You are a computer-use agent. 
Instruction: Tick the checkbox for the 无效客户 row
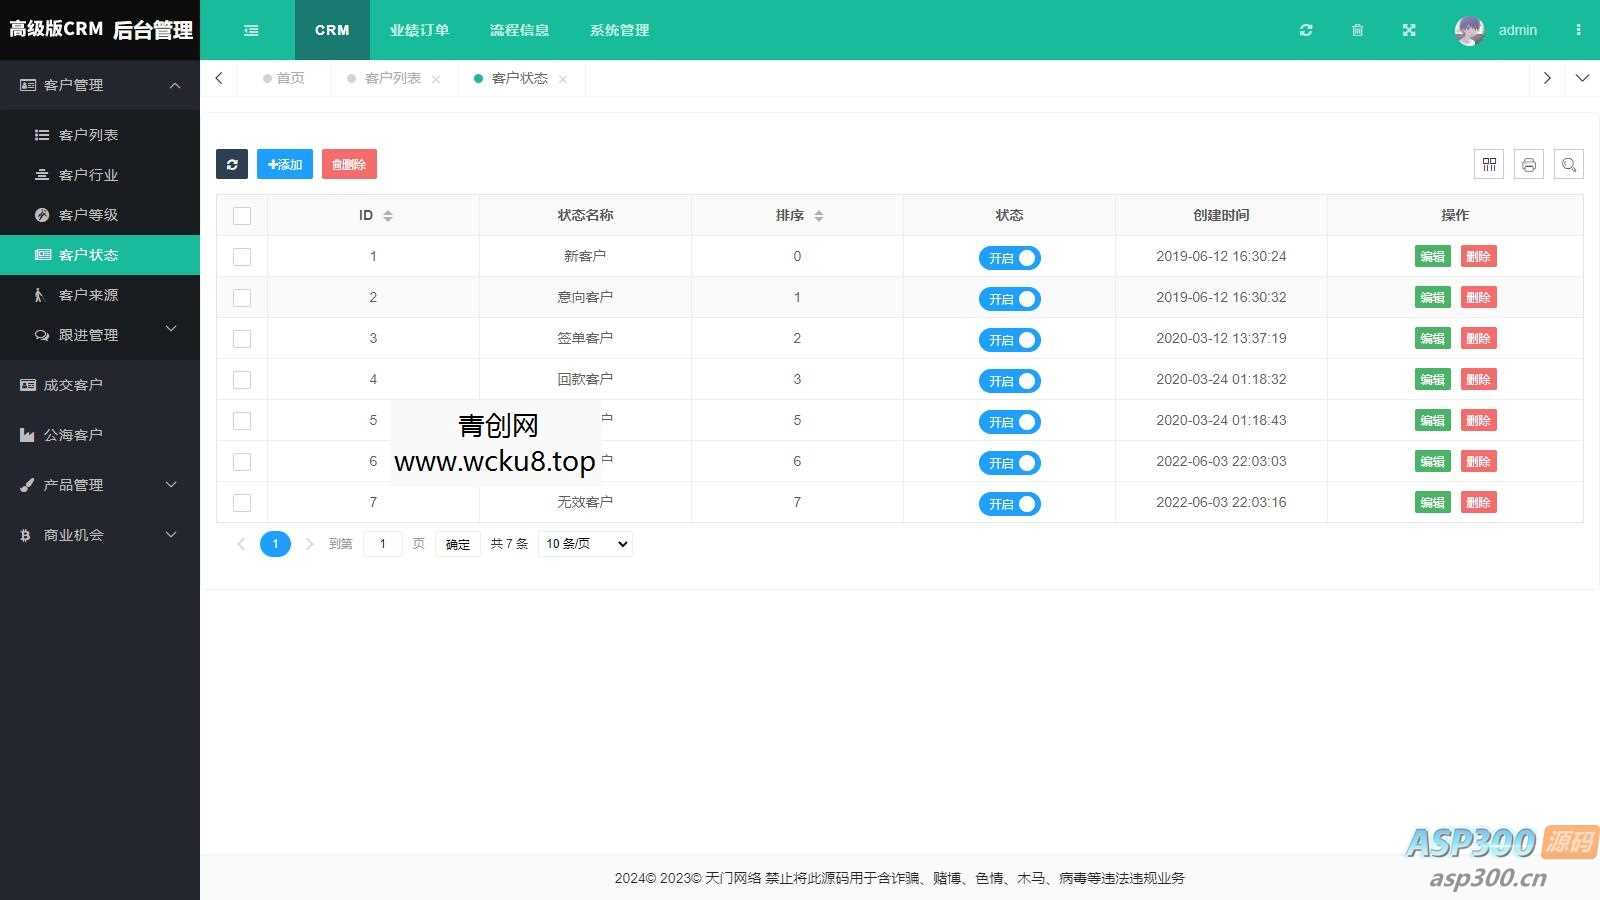tap(242, 503)
